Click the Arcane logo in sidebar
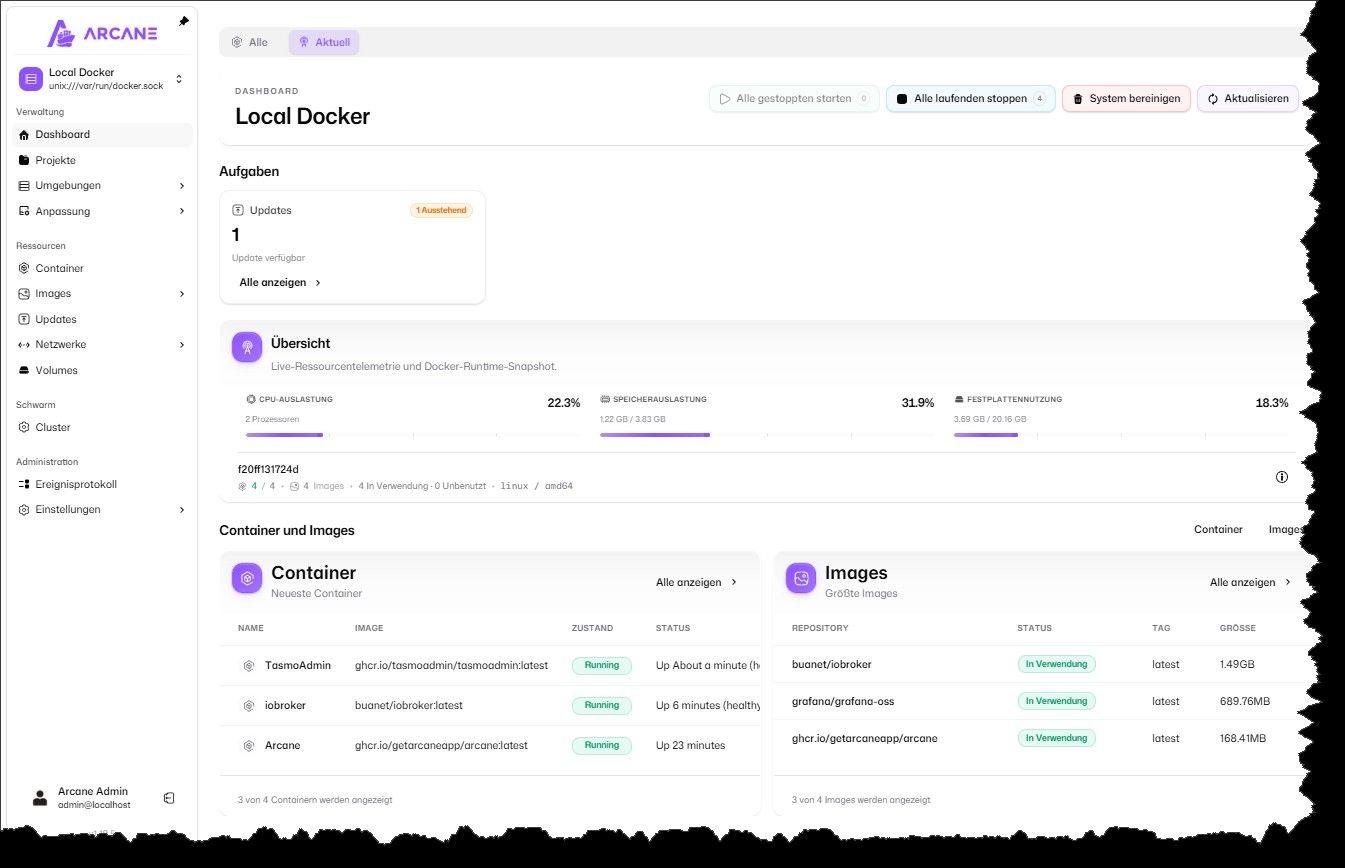The image size is (1345, 868). (102, 33)
